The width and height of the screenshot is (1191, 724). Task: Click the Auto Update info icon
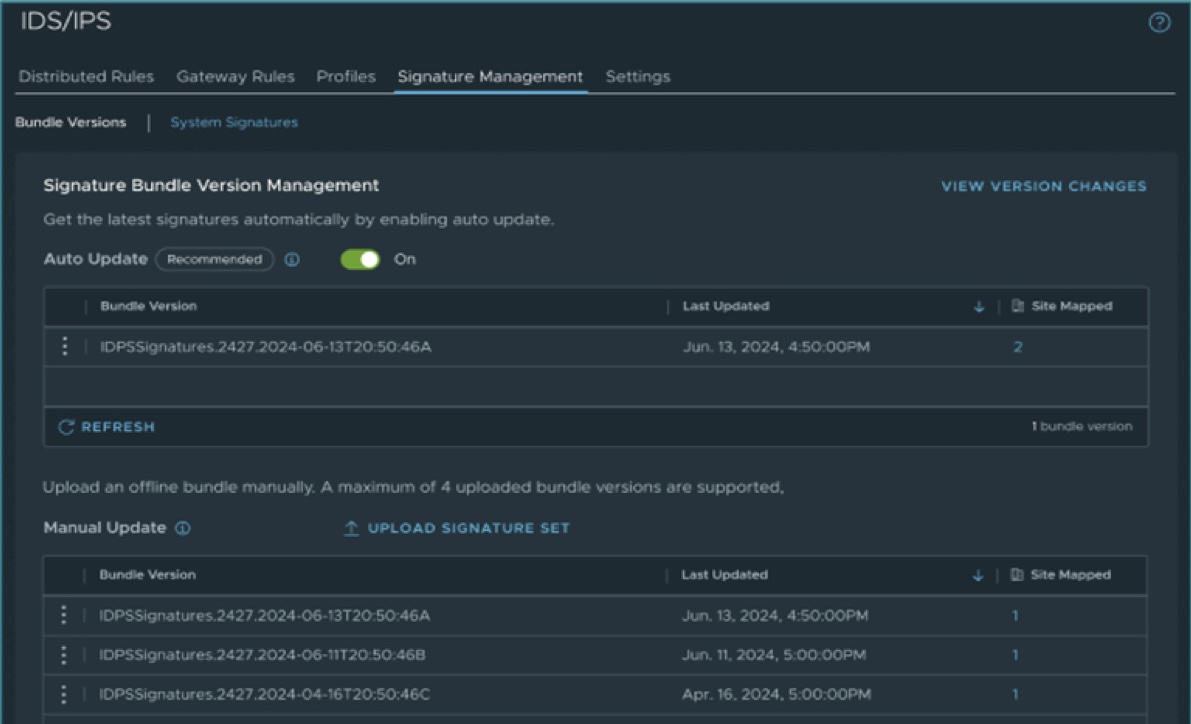[292, 260]
